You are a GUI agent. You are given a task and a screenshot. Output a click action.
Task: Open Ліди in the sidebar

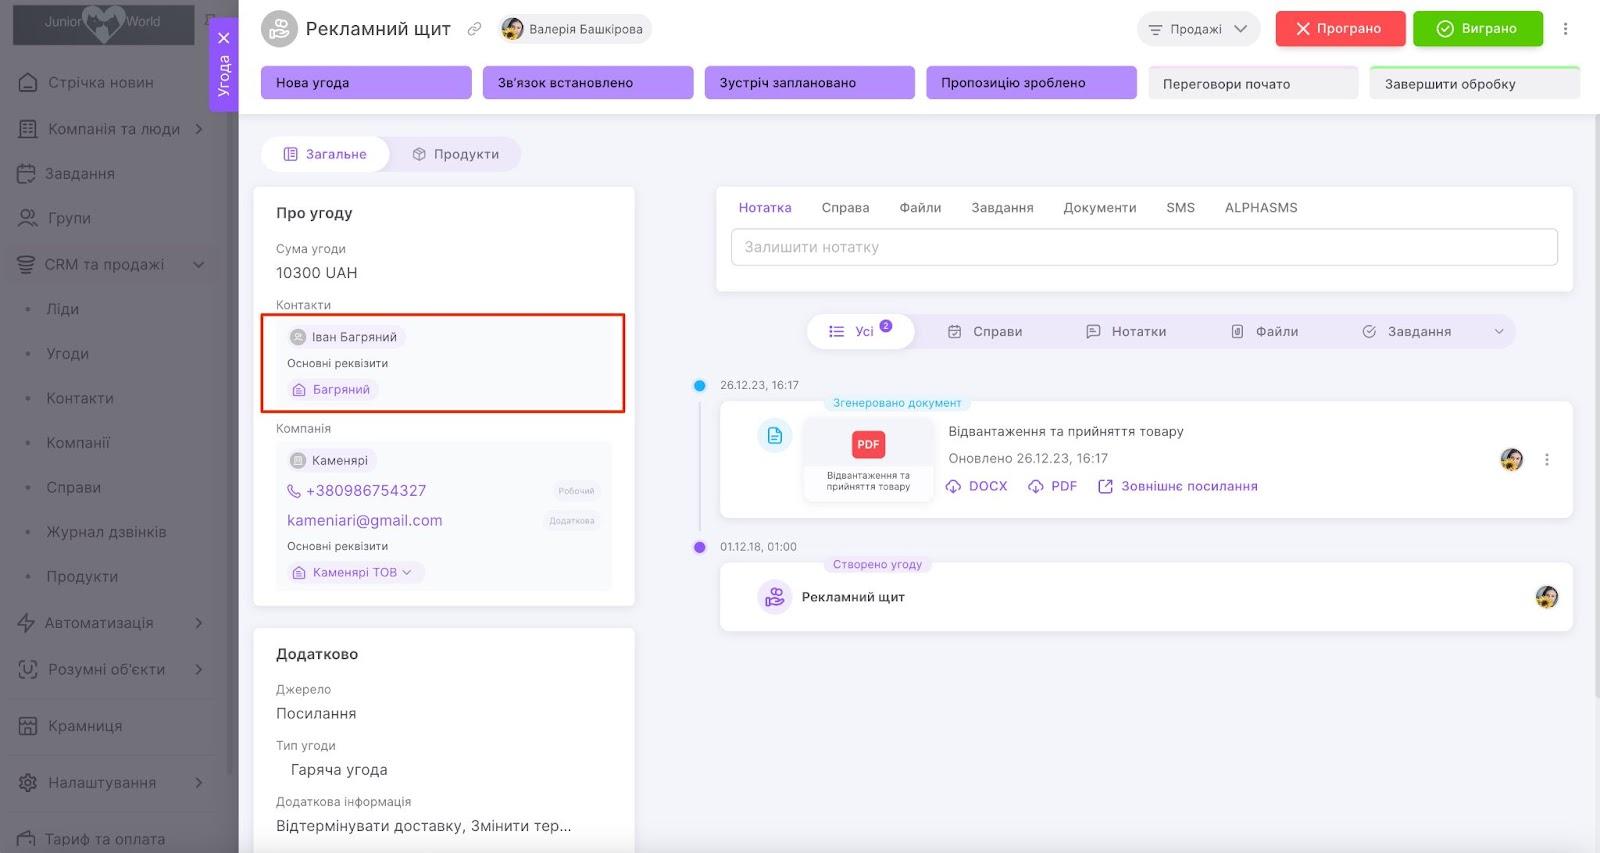click(62, 309)
